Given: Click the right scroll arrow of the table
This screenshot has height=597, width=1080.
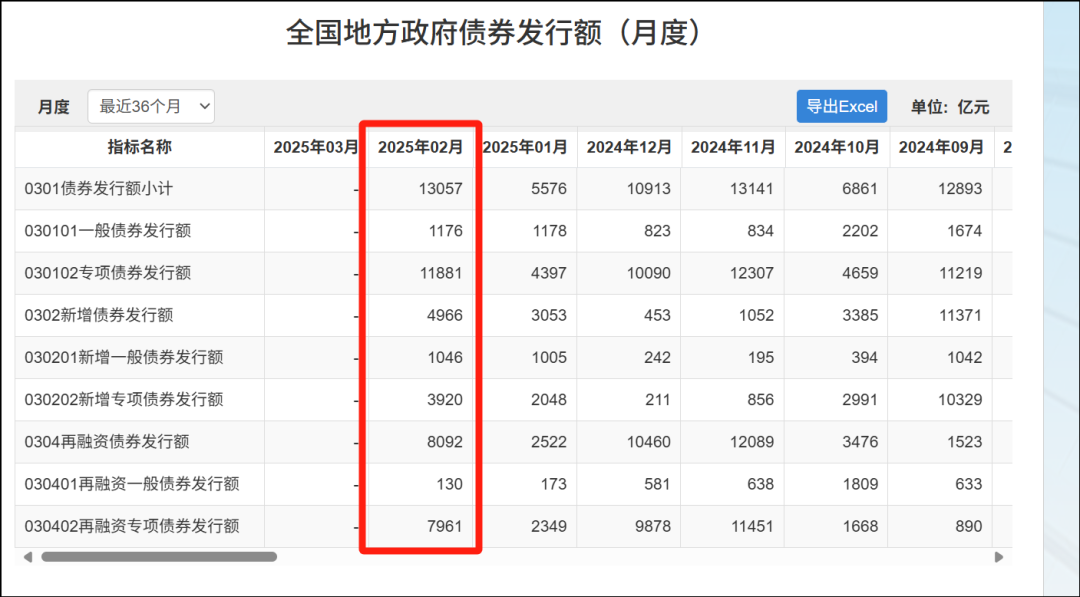Looking at the screenshot, I should [x=998, y=557].
